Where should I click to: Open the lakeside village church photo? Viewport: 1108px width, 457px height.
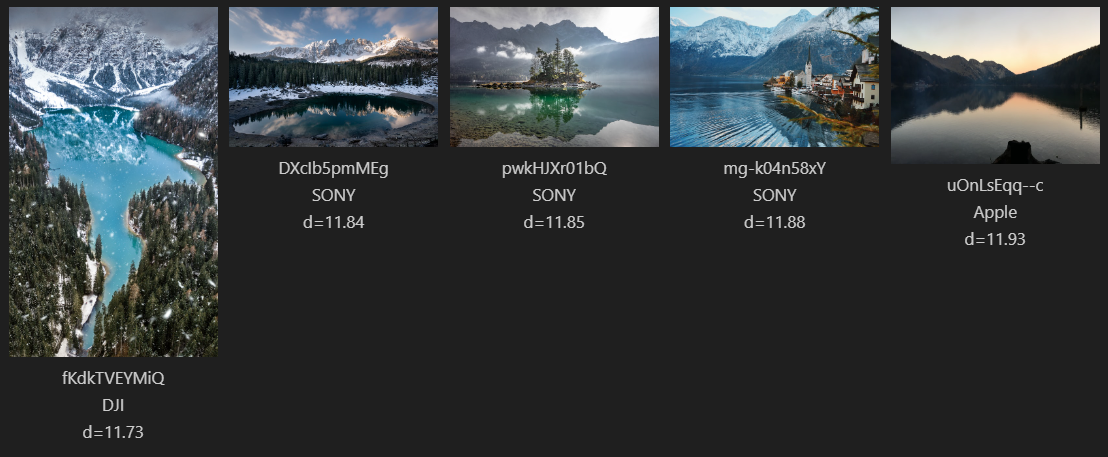coord(774,77)
